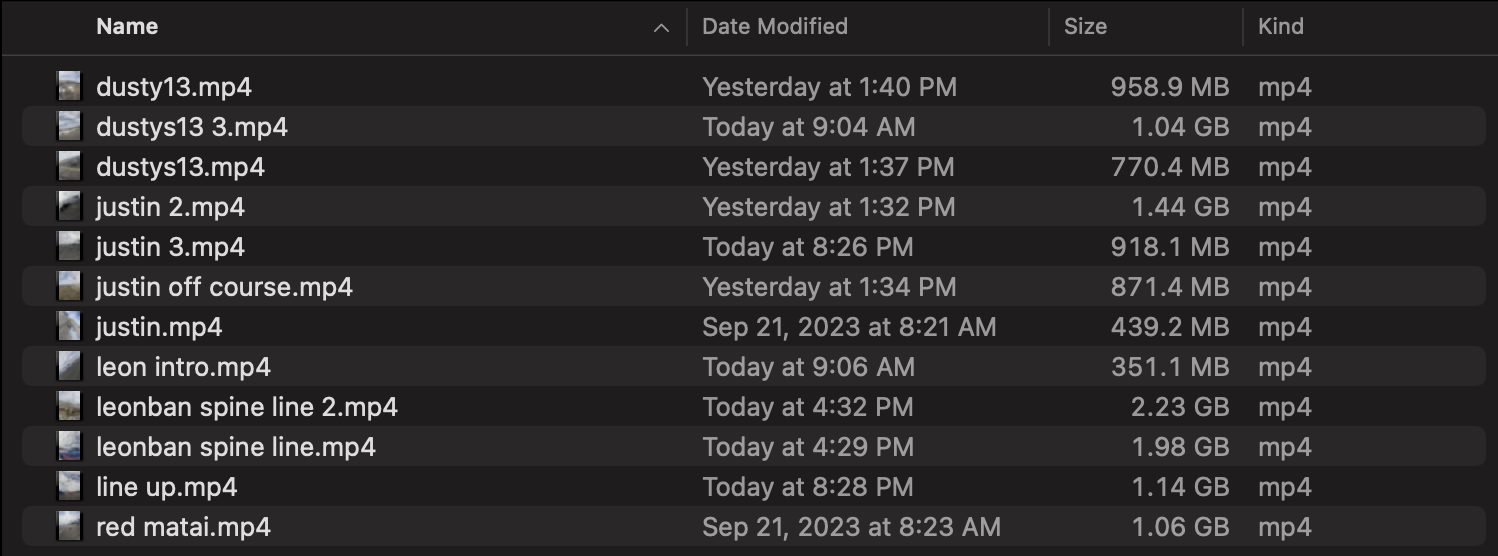1498x556 pixels.
Task: Click the red matai.mp4 thumbnail icon
Action: click(69, 527)
